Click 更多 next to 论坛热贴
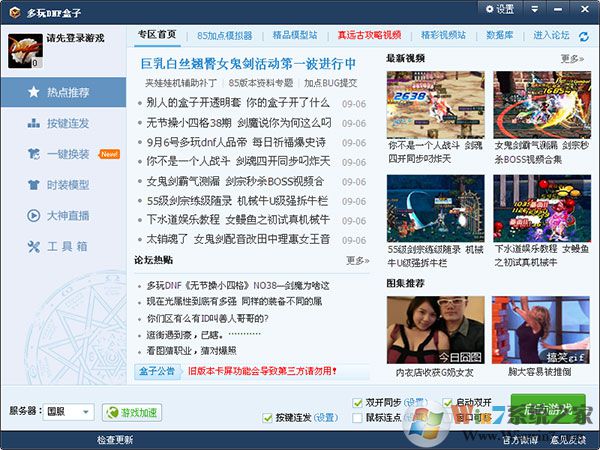The image size is (600, 450). point(357,261)
